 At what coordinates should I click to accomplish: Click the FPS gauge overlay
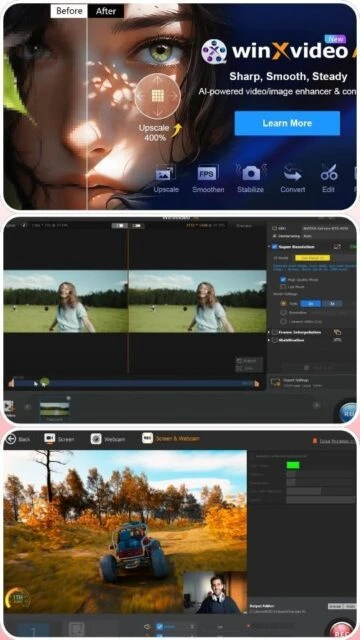[18, 599]
